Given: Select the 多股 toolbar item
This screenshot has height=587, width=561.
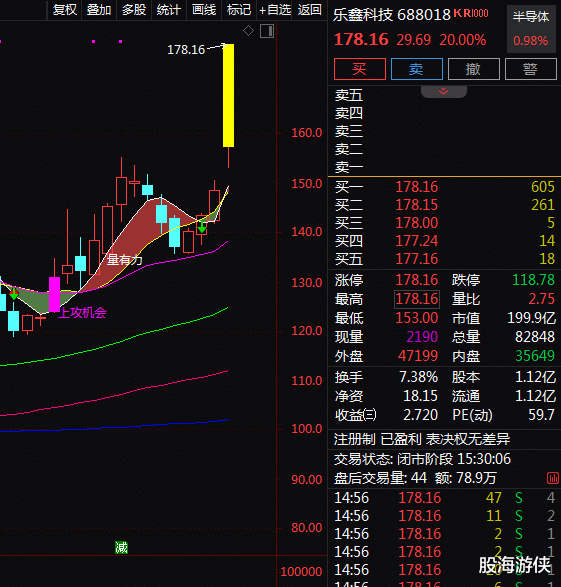Looking at the screenshot, I should pyautogui.click(x=134, y=10).
